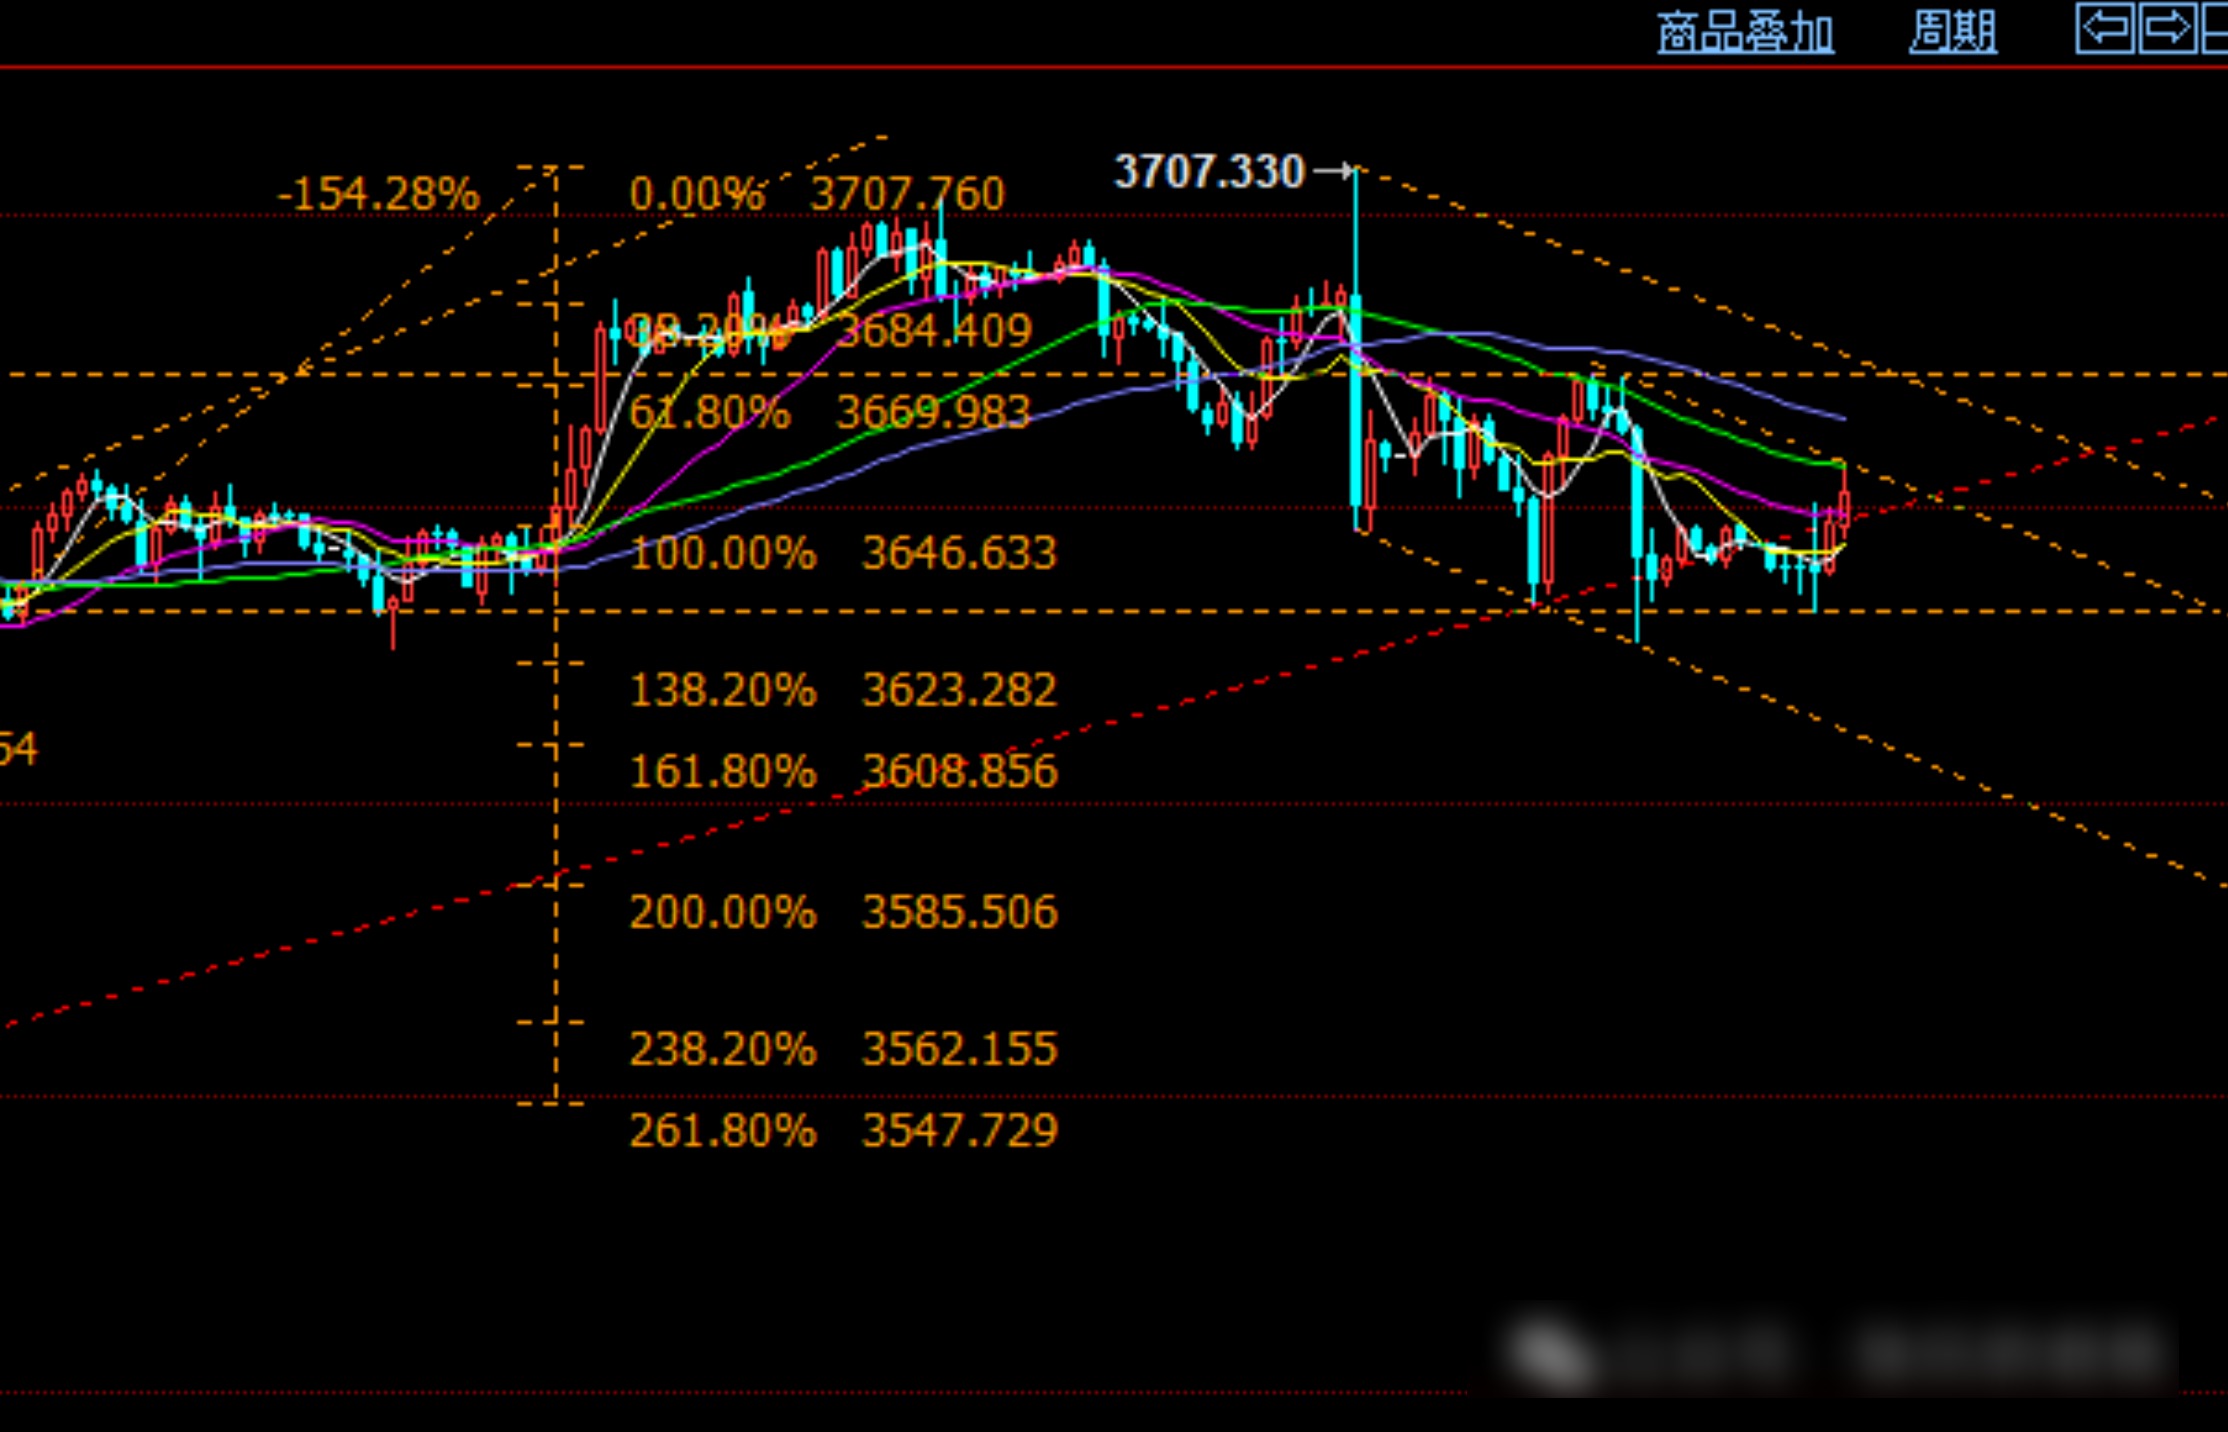Select the -154.28% angle label
Image resolution: width=2228 pixels, height=1432 pixels.
coord(378,194)
